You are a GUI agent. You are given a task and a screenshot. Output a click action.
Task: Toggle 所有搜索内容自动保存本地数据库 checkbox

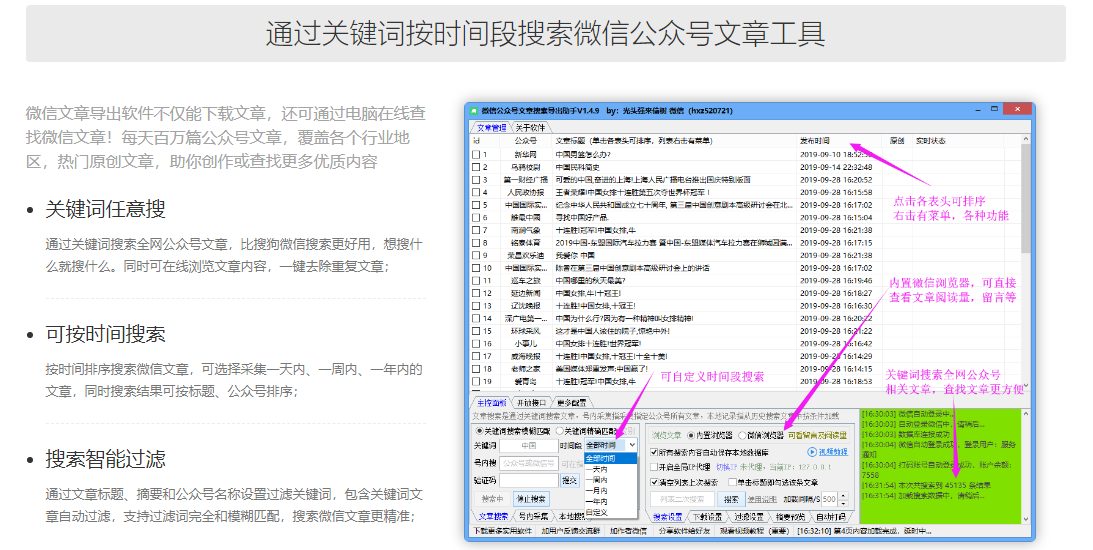coord(654,452)
